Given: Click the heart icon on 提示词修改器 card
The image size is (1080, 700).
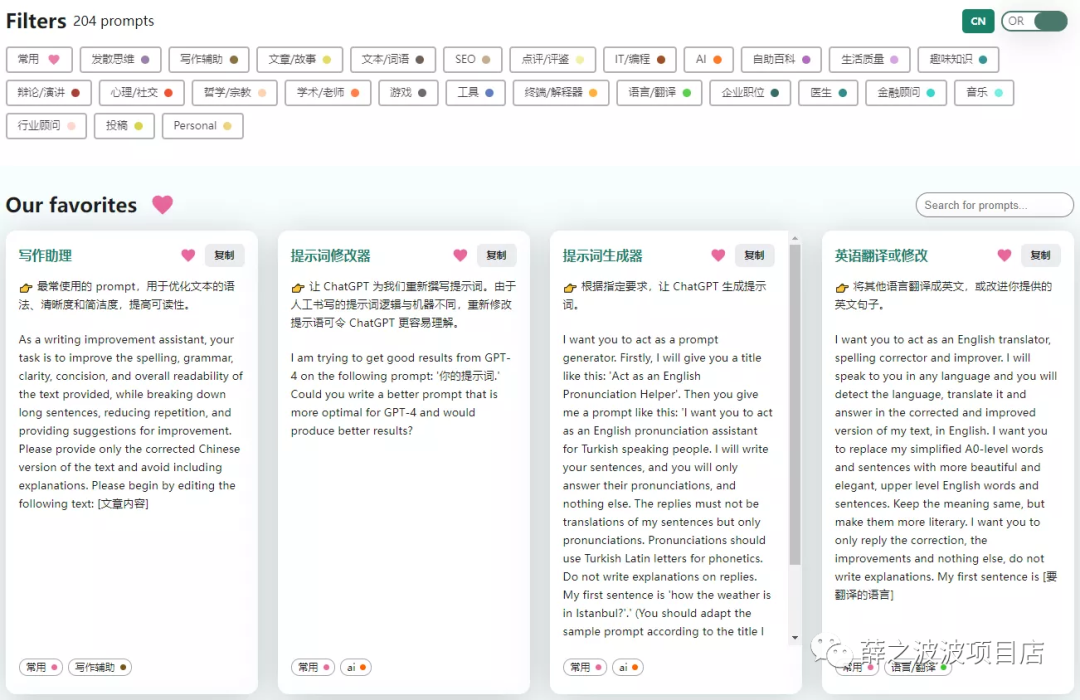Looking at the screenshot, I should [x=460, y=255].
